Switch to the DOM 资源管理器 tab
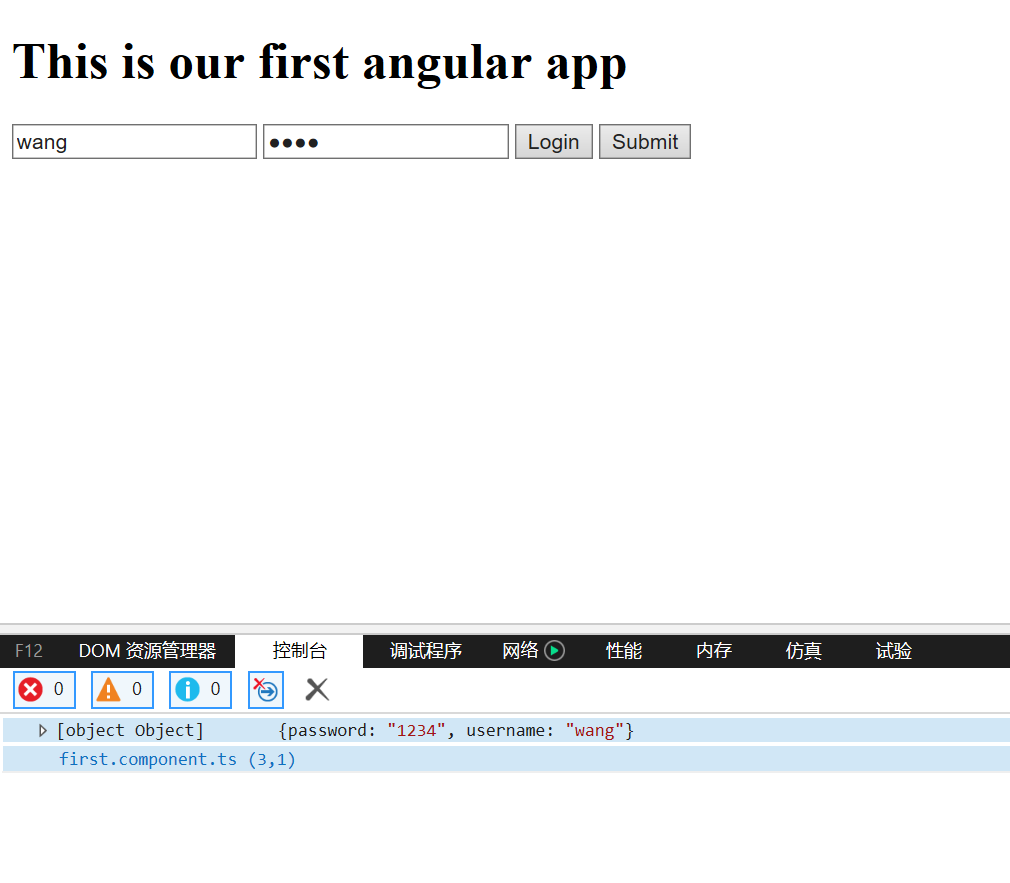 [148, 650]
